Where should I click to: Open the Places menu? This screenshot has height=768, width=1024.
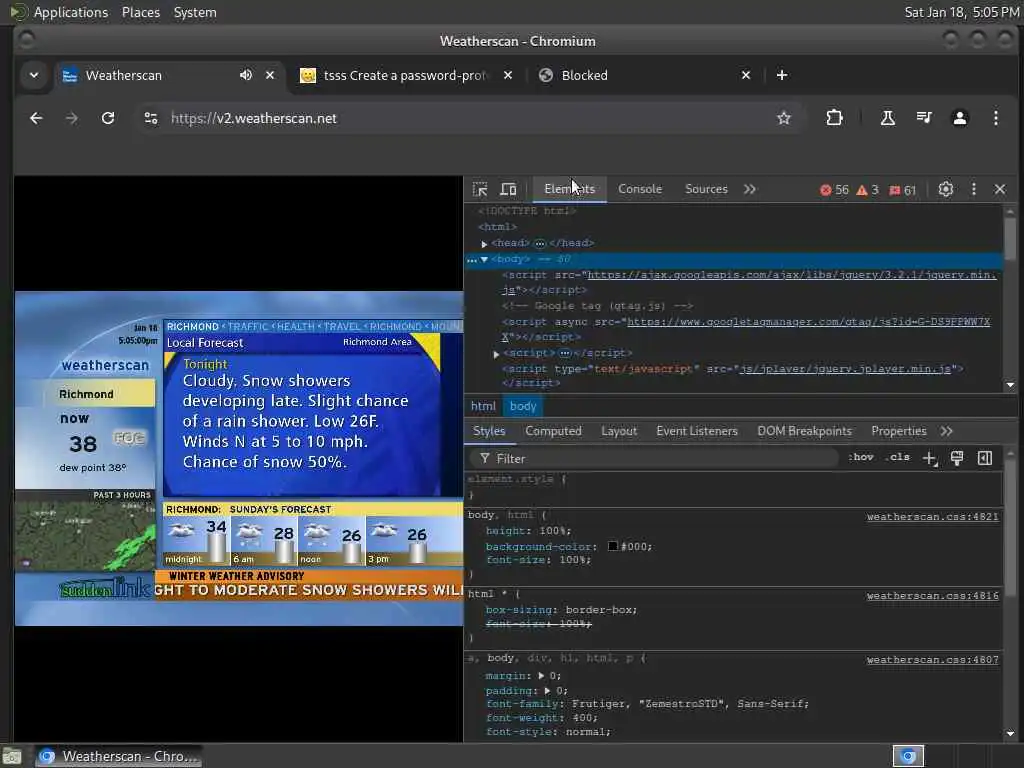point(140,12)
